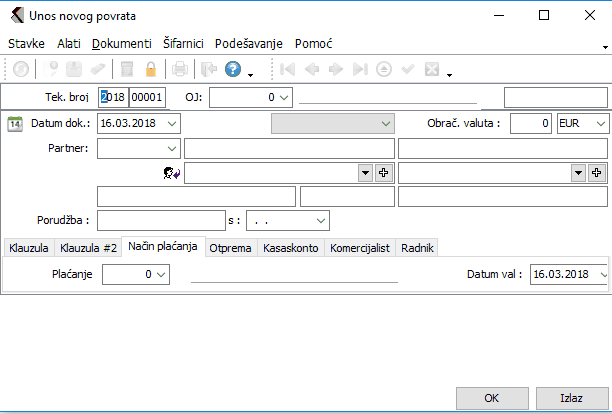Open the Datum val date dropdown

click(x=602, y=273)
